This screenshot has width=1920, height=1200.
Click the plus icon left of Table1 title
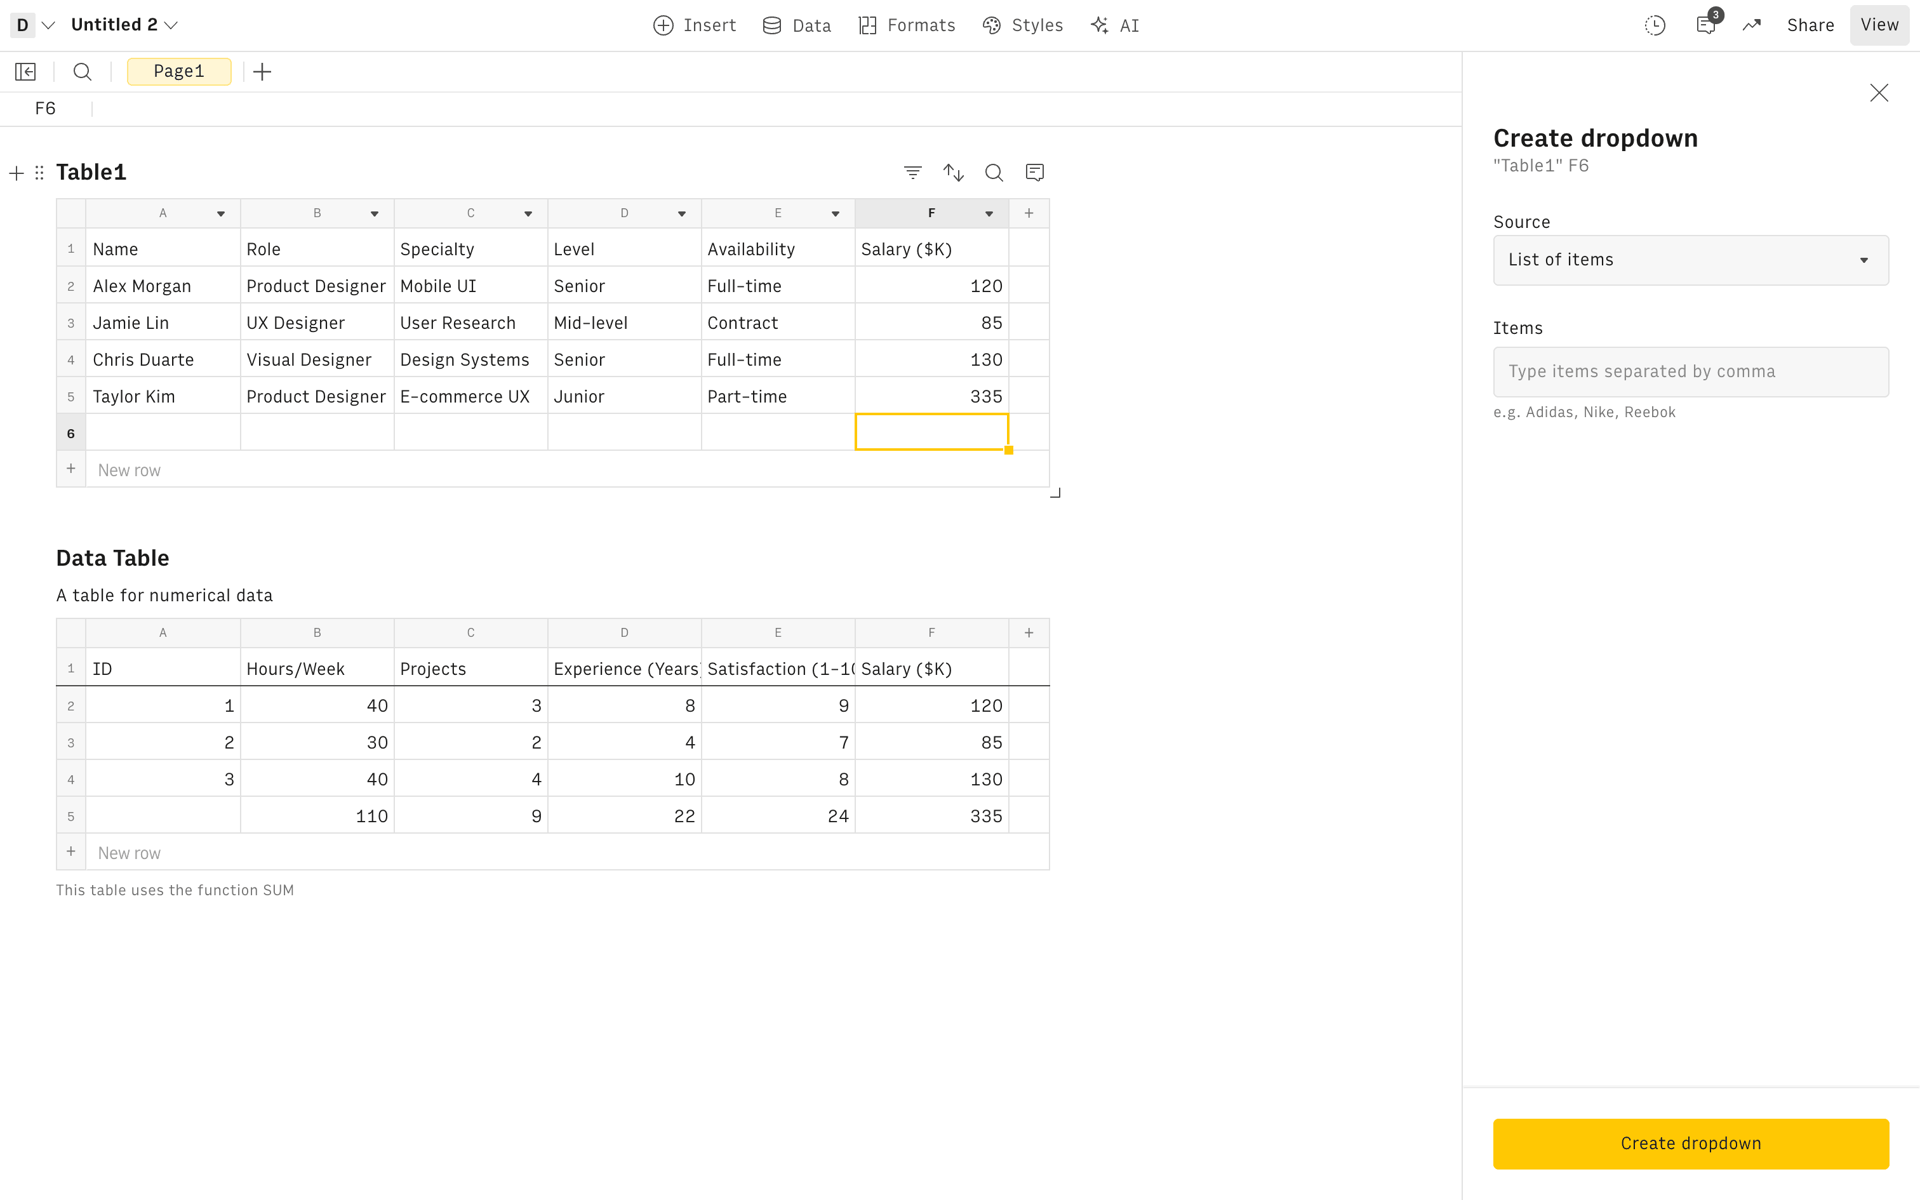pyautogui.click(x=16, y=173)
